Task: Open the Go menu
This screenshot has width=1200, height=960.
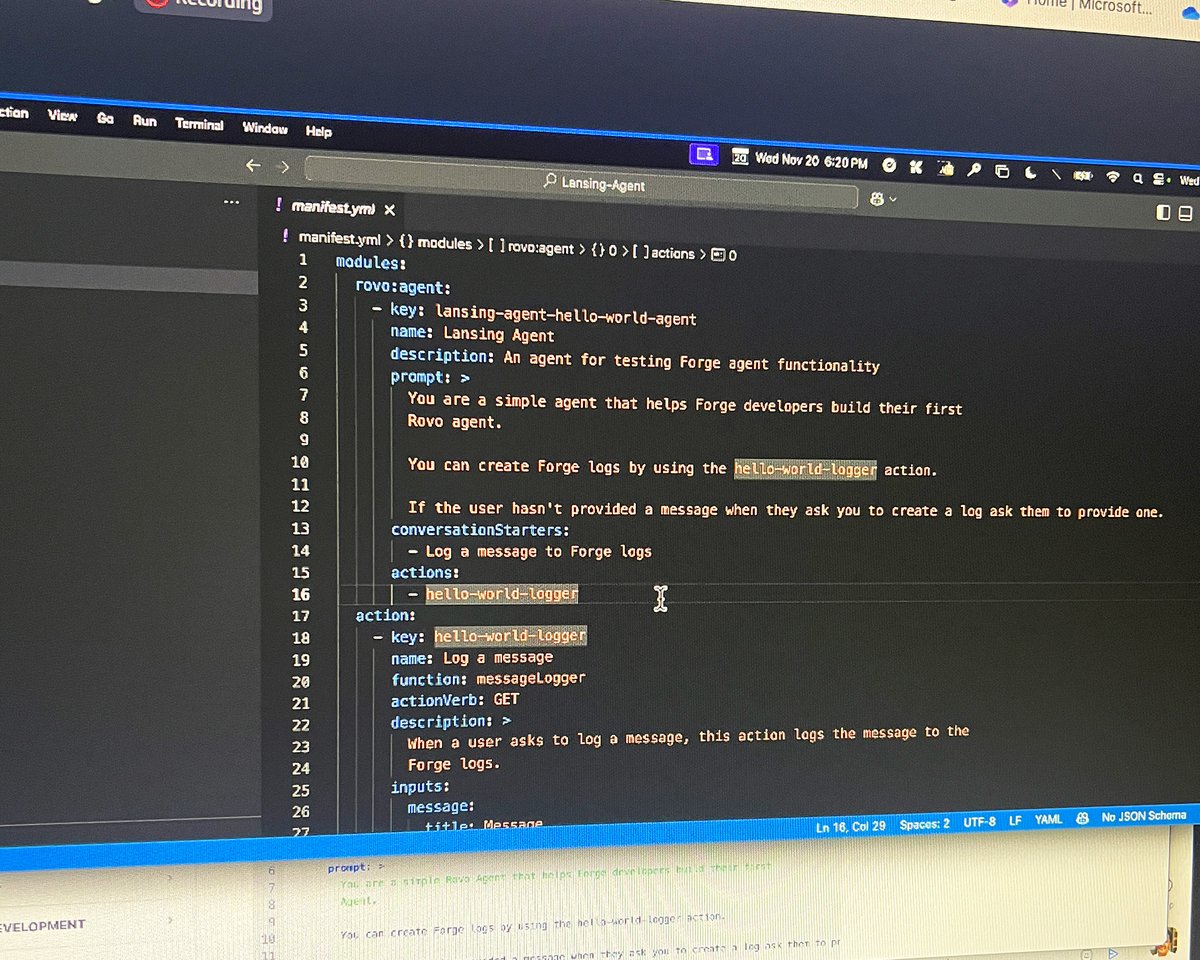Action: 105,118
